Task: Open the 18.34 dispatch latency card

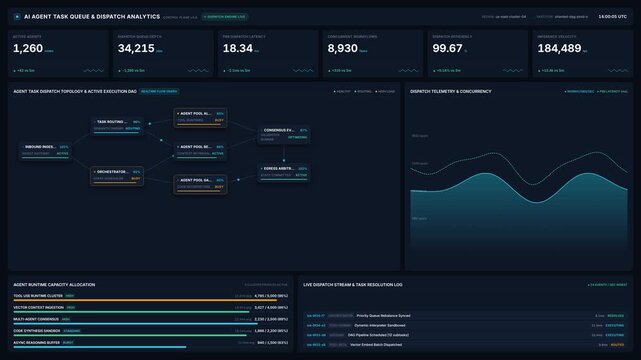Action: point(268,54)
